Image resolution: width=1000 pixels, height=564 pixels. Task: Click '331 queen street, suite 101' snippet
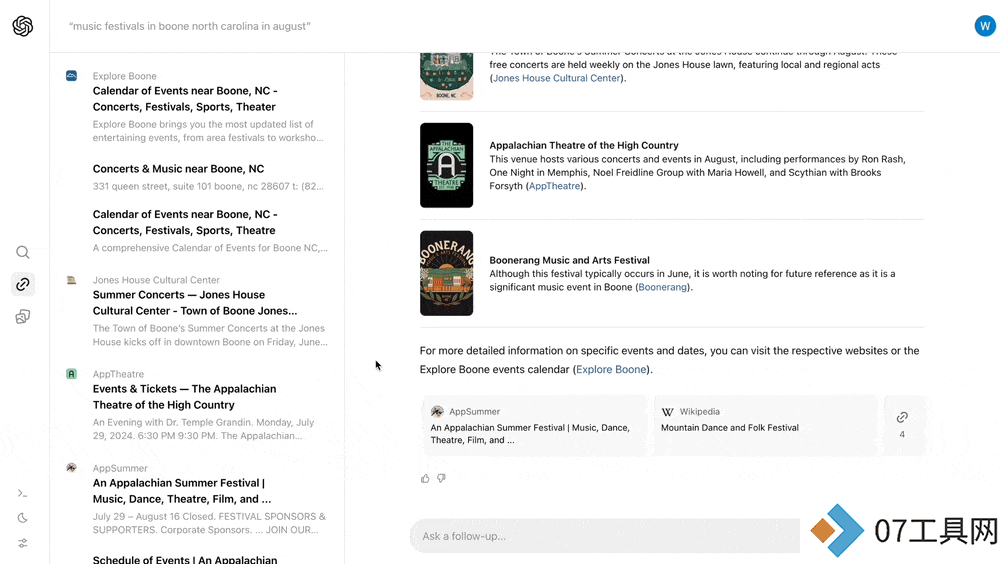tap(208, 186)
